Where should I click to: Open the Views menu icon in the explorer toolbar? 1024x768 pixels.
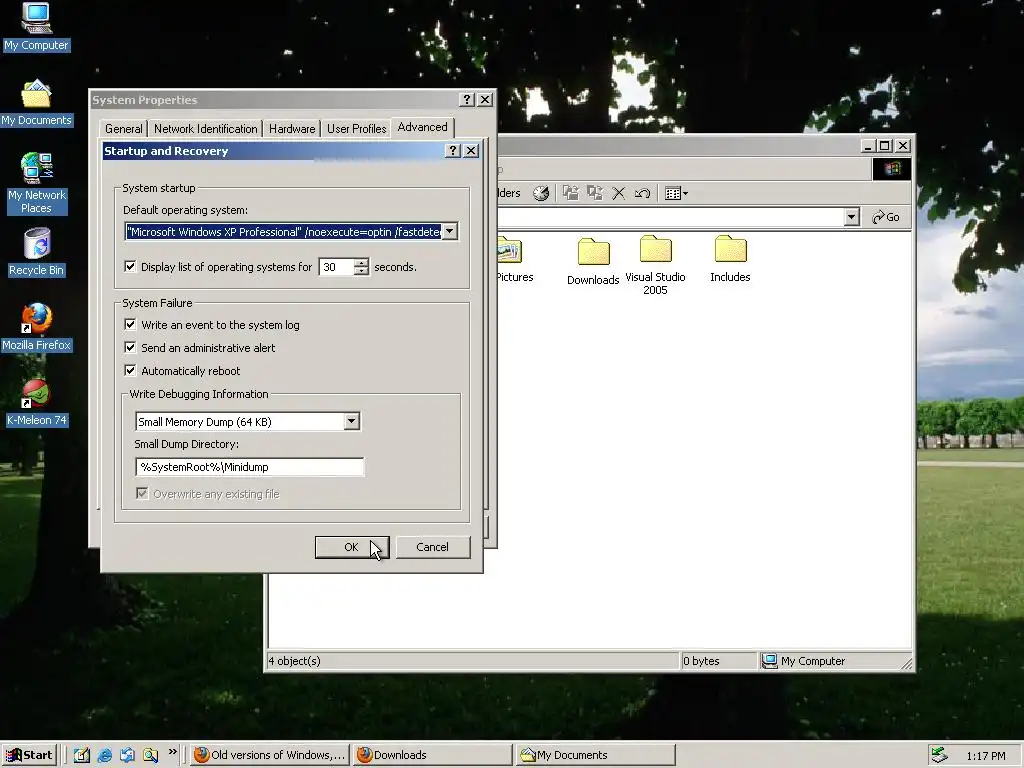pyautogui.click(x=676, y=193)
